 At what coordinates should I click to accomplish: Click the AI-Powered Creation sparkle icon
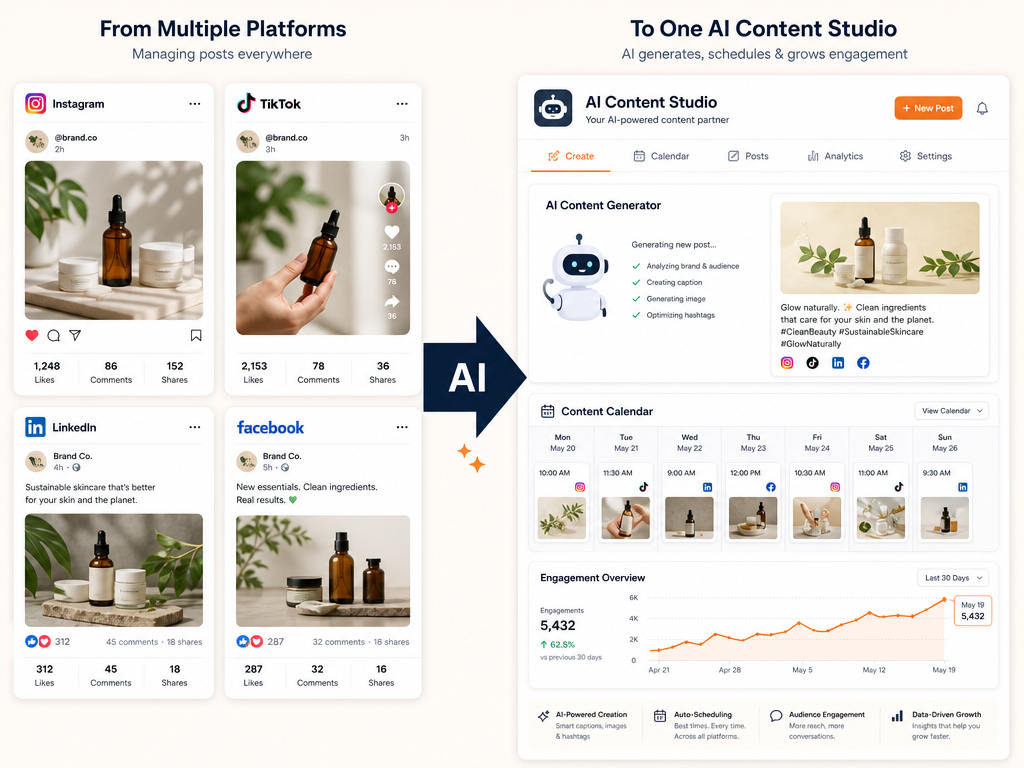[543, 716]
